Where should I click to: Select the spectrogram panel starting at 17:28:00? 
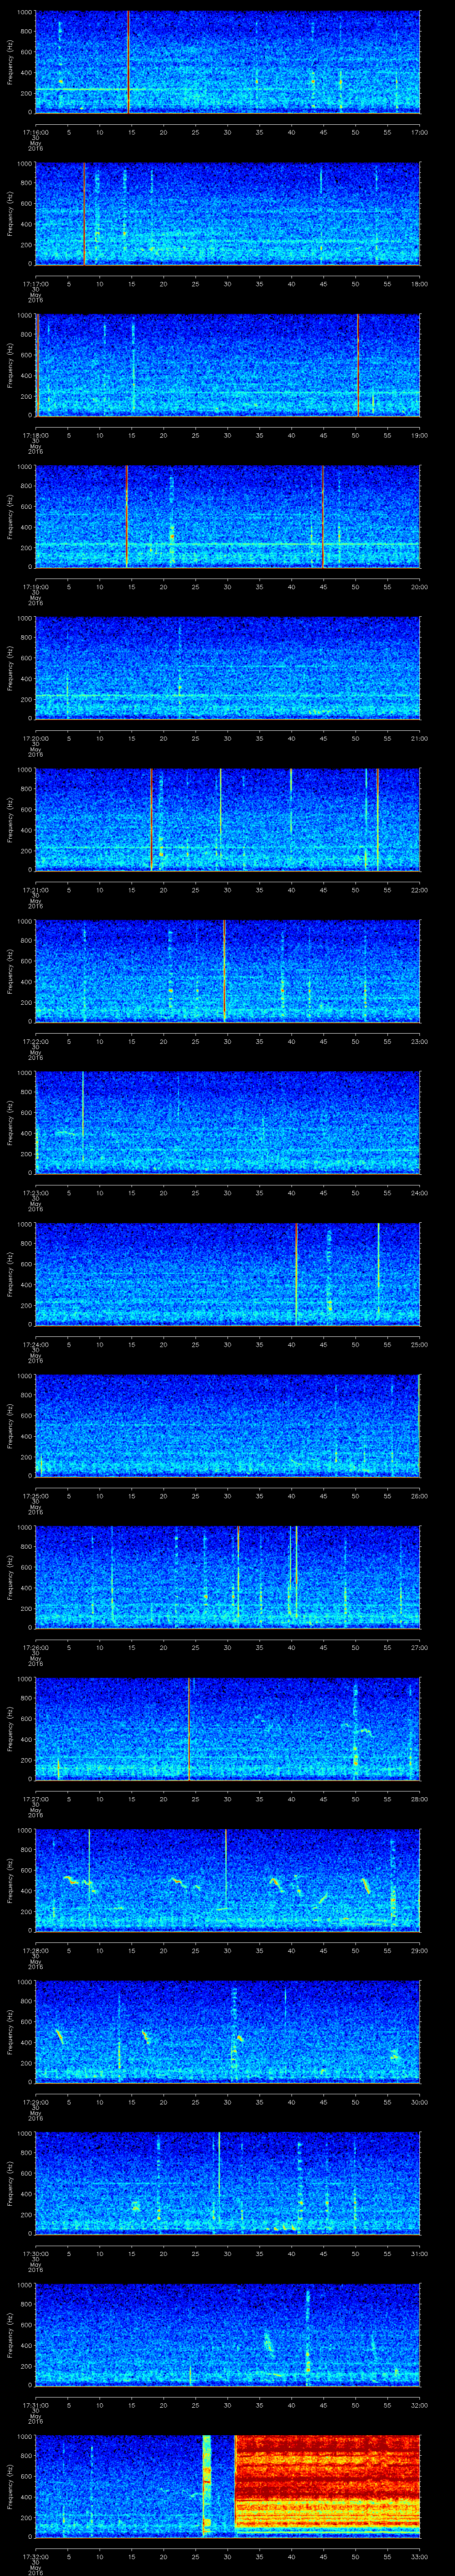[x=227, y=1880]
